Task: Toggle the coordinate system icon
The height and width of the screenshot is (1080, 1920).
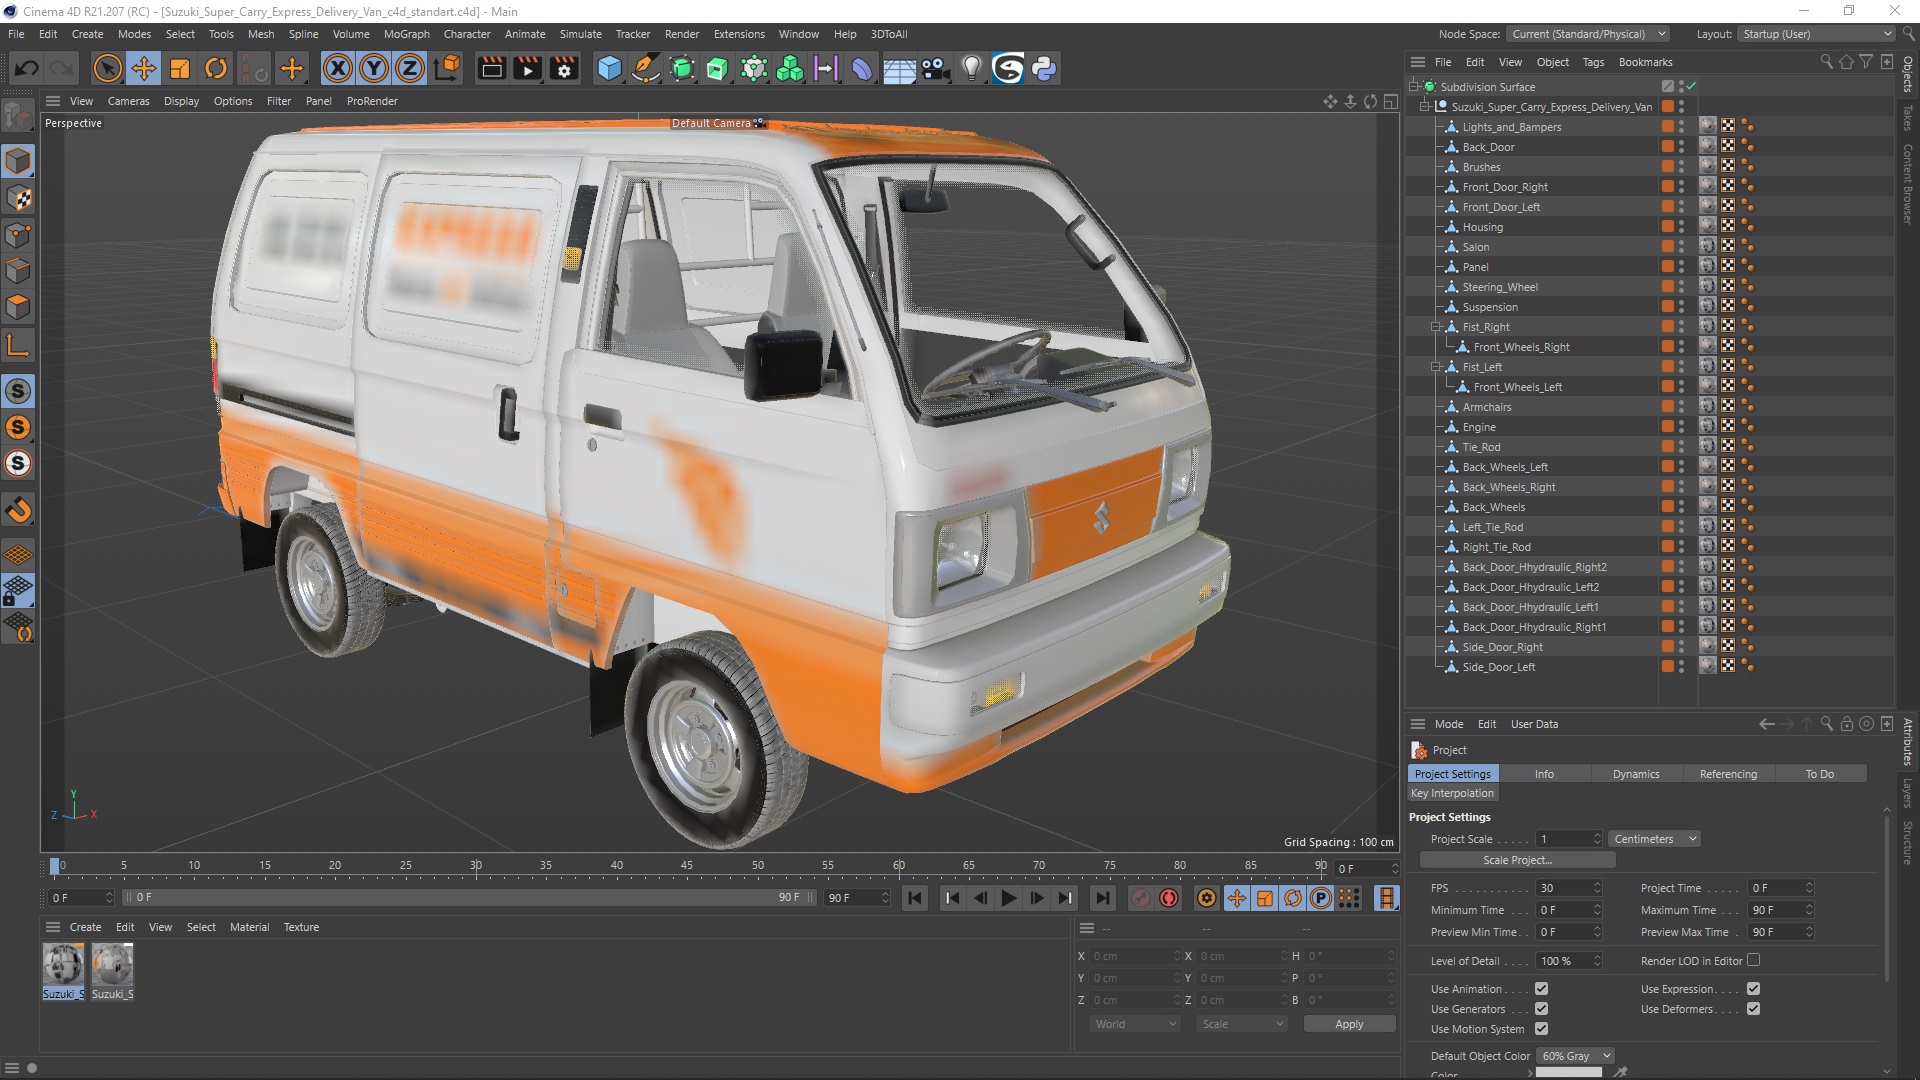Action: point(449,68)
